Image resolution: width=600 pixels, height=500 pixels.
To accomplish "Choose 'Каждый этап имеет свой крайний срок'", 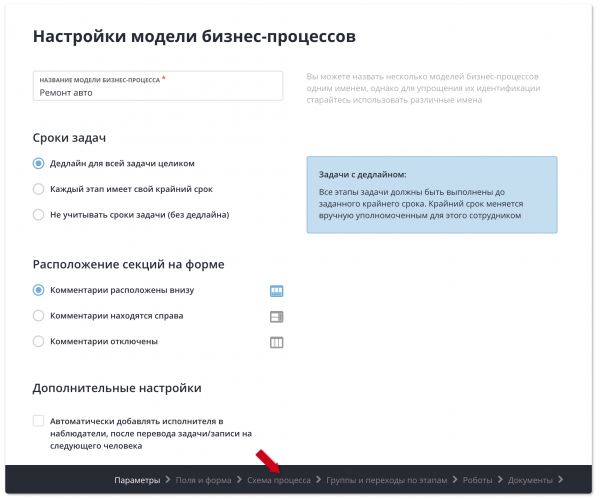I will [x=39, y=189].
